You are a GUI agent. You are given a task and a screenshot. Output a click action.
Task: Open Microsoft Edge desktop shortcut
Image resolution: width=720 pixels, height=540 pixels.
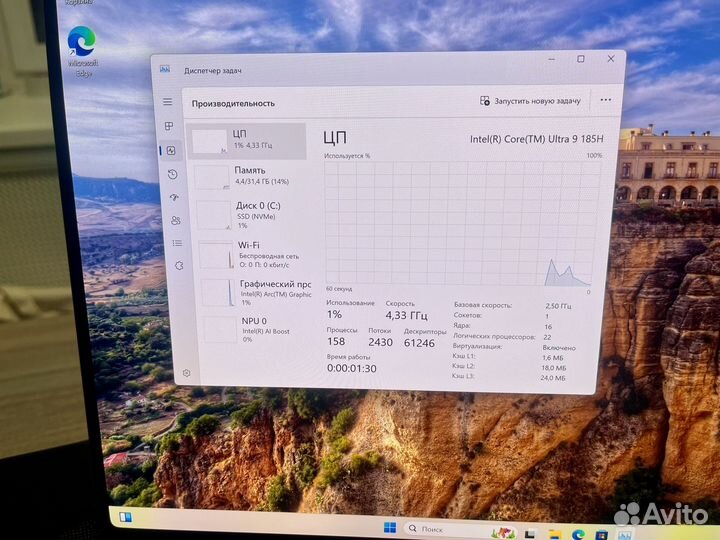pos(82,51)
